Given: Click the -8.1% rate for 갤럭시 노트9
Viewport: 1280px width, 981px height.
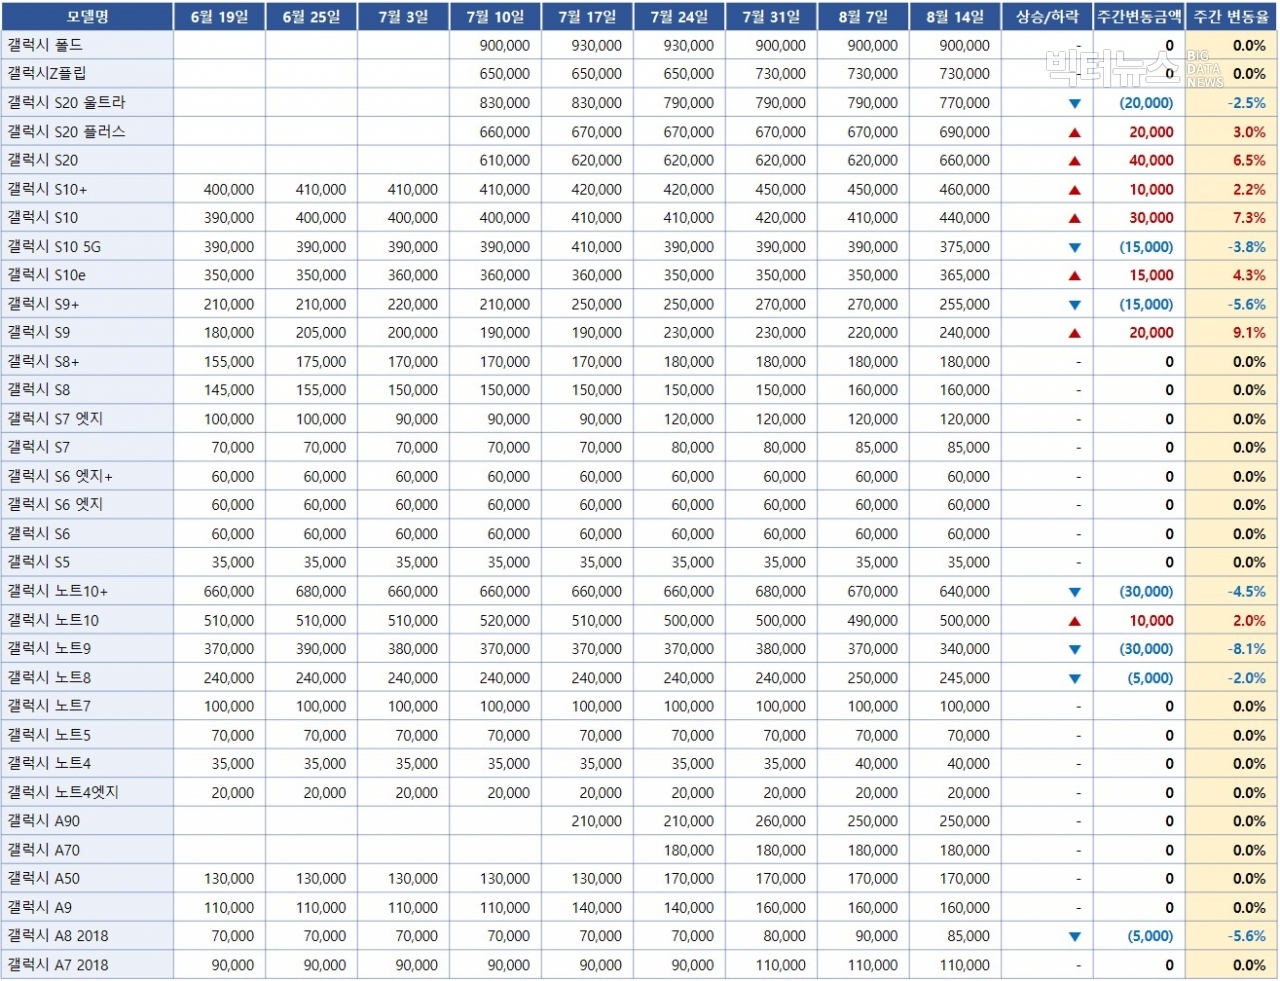Looking at the screenshot, I should click(x=1247, y=649).
